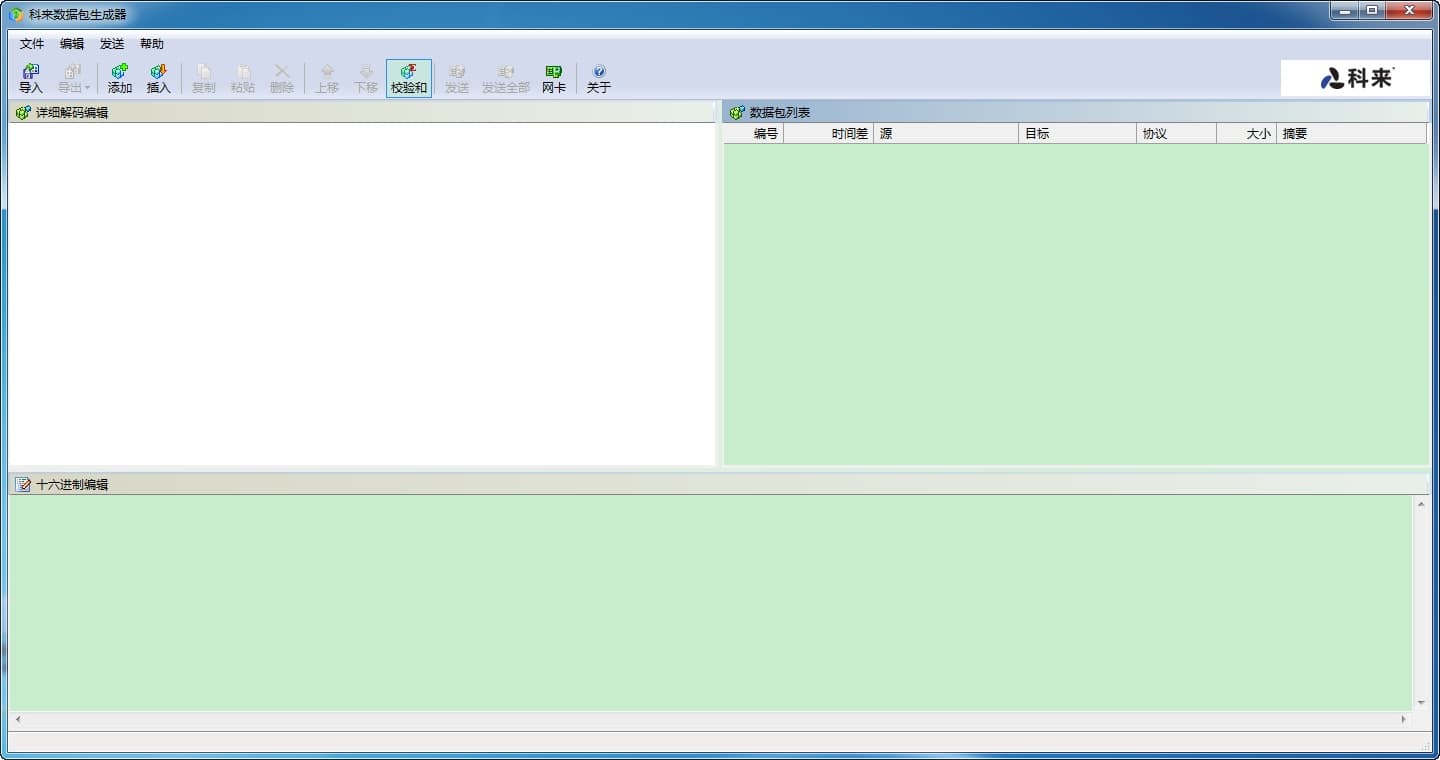
Task: Expand the 导出 (Export) dropdown arrow
Action: (x=87, y=88)
